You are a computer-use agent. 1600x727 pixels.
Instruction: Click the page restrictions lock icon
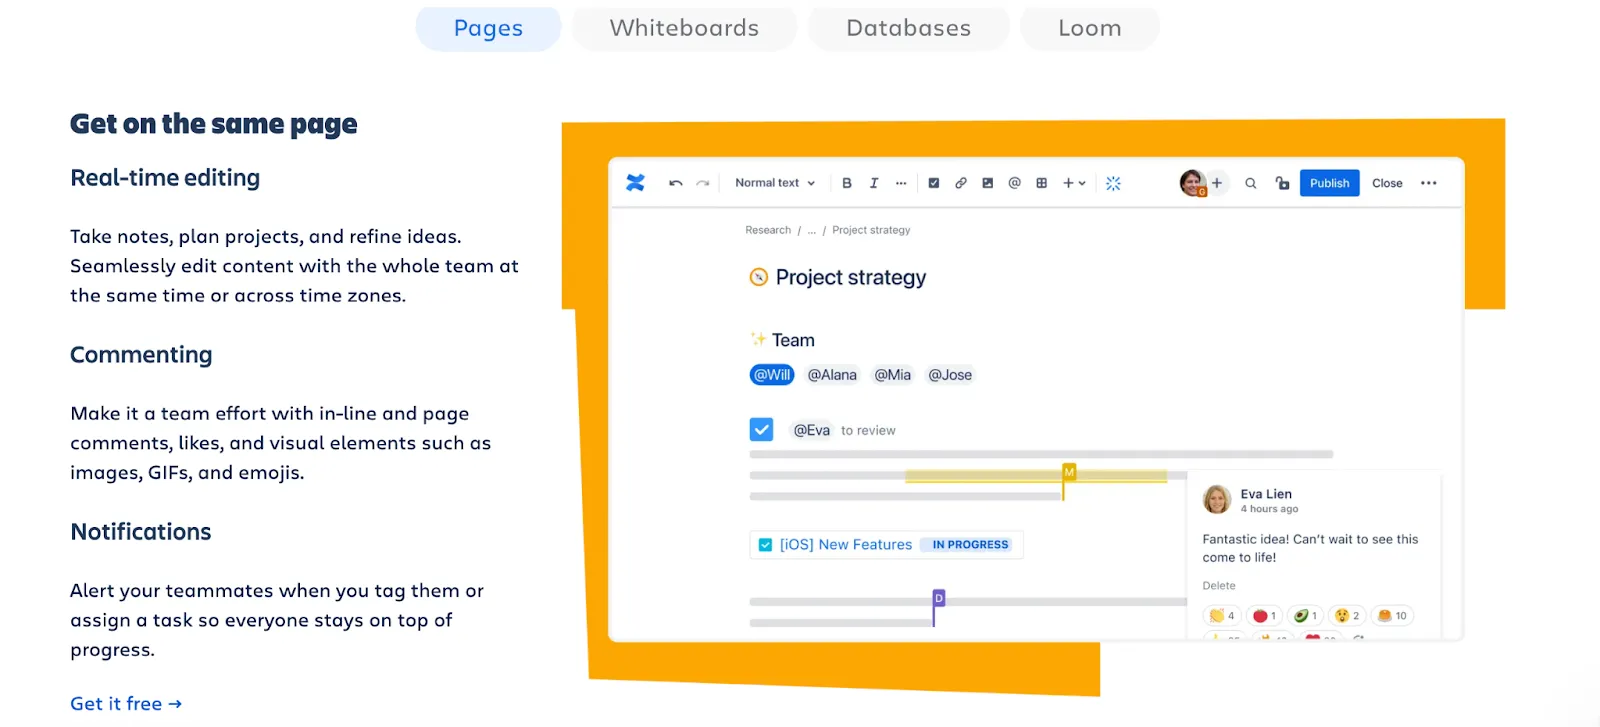click(x=1282, y=183)
